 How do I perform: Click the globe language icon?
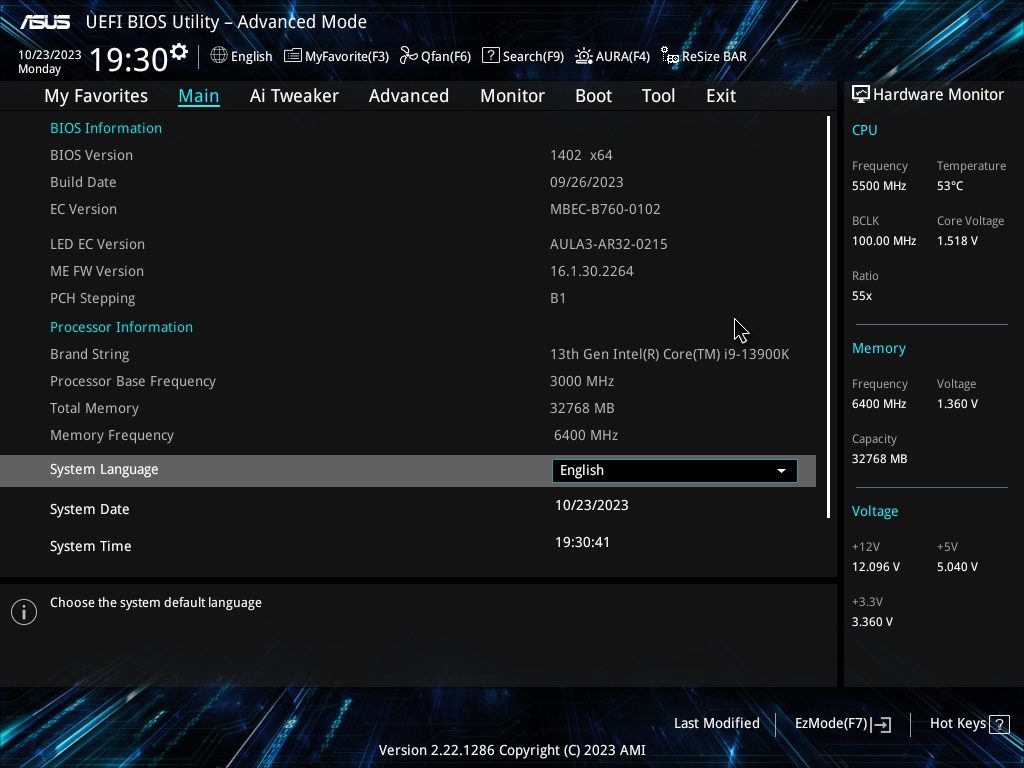coord(219,56)
